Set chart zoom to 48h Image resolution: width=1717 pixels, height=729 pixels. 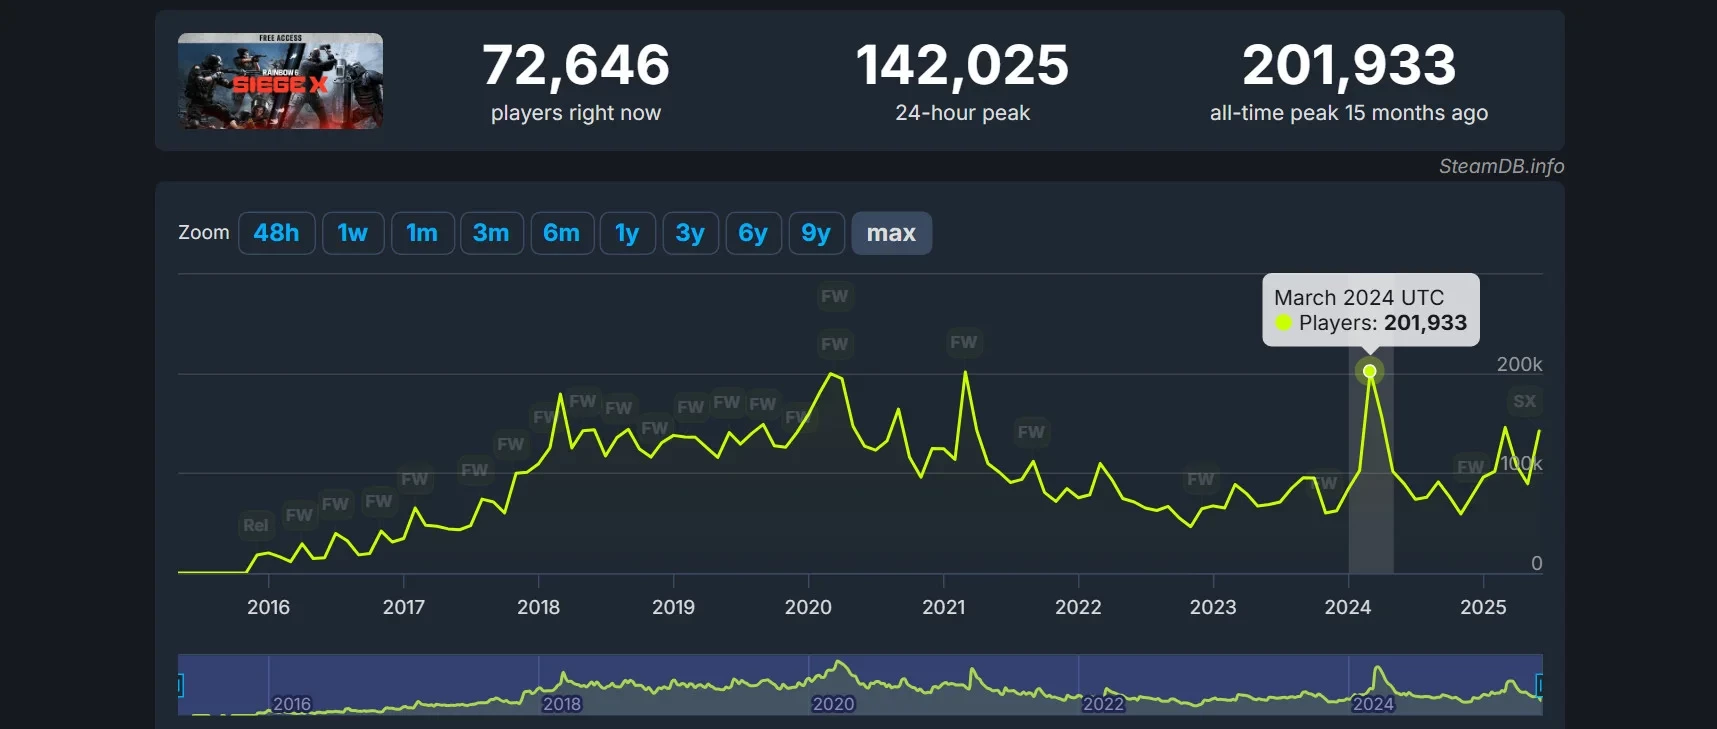pos(276,233)
